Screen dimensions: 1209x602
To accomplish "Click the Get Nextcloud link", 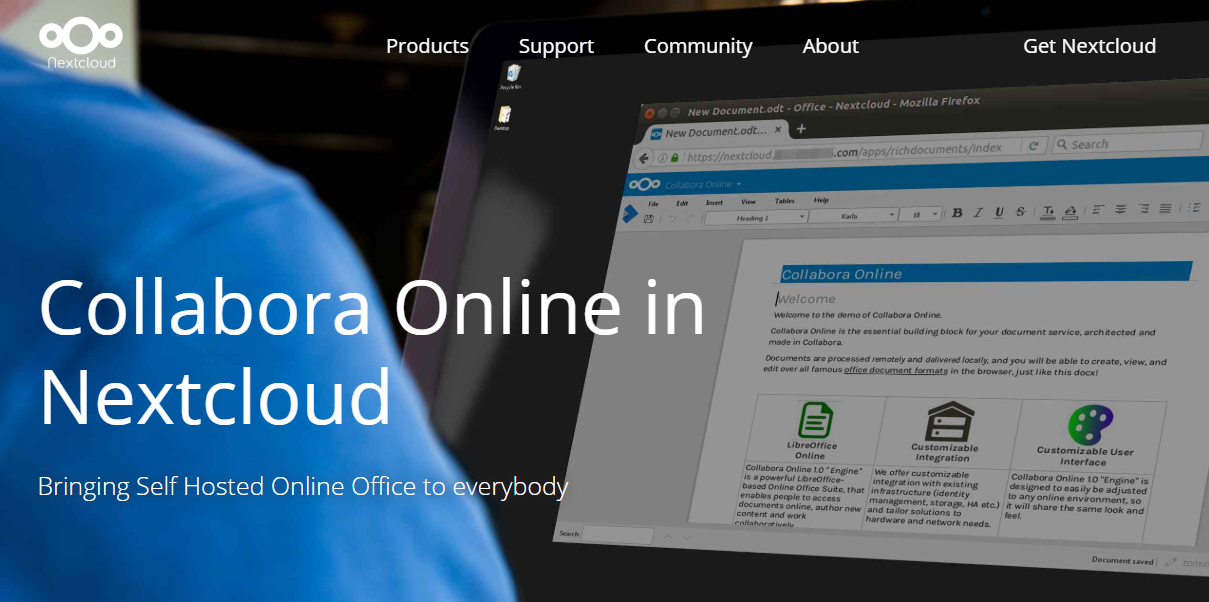I will click(1089, 46).
